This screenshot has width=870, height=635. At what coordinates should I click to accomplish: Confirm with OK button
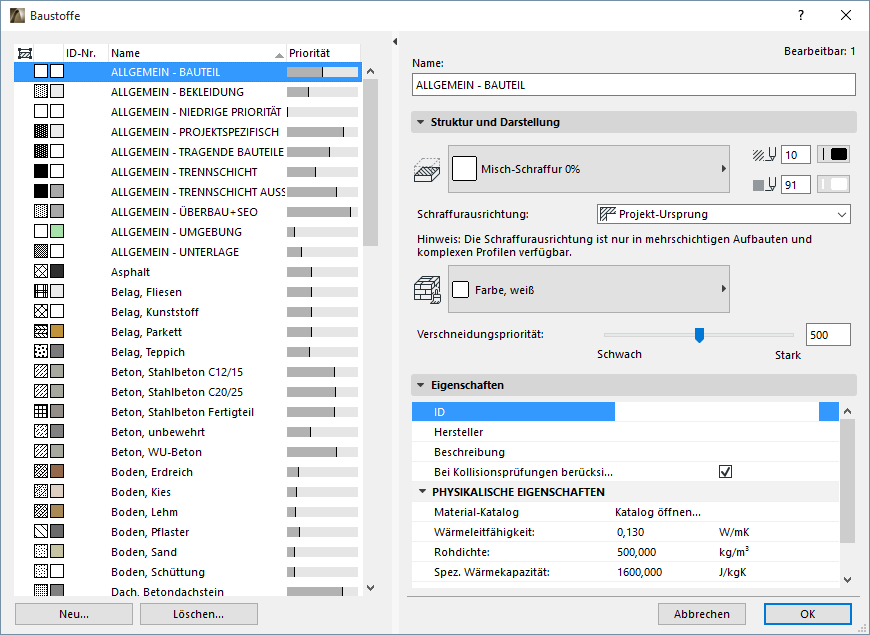[808, 614]
